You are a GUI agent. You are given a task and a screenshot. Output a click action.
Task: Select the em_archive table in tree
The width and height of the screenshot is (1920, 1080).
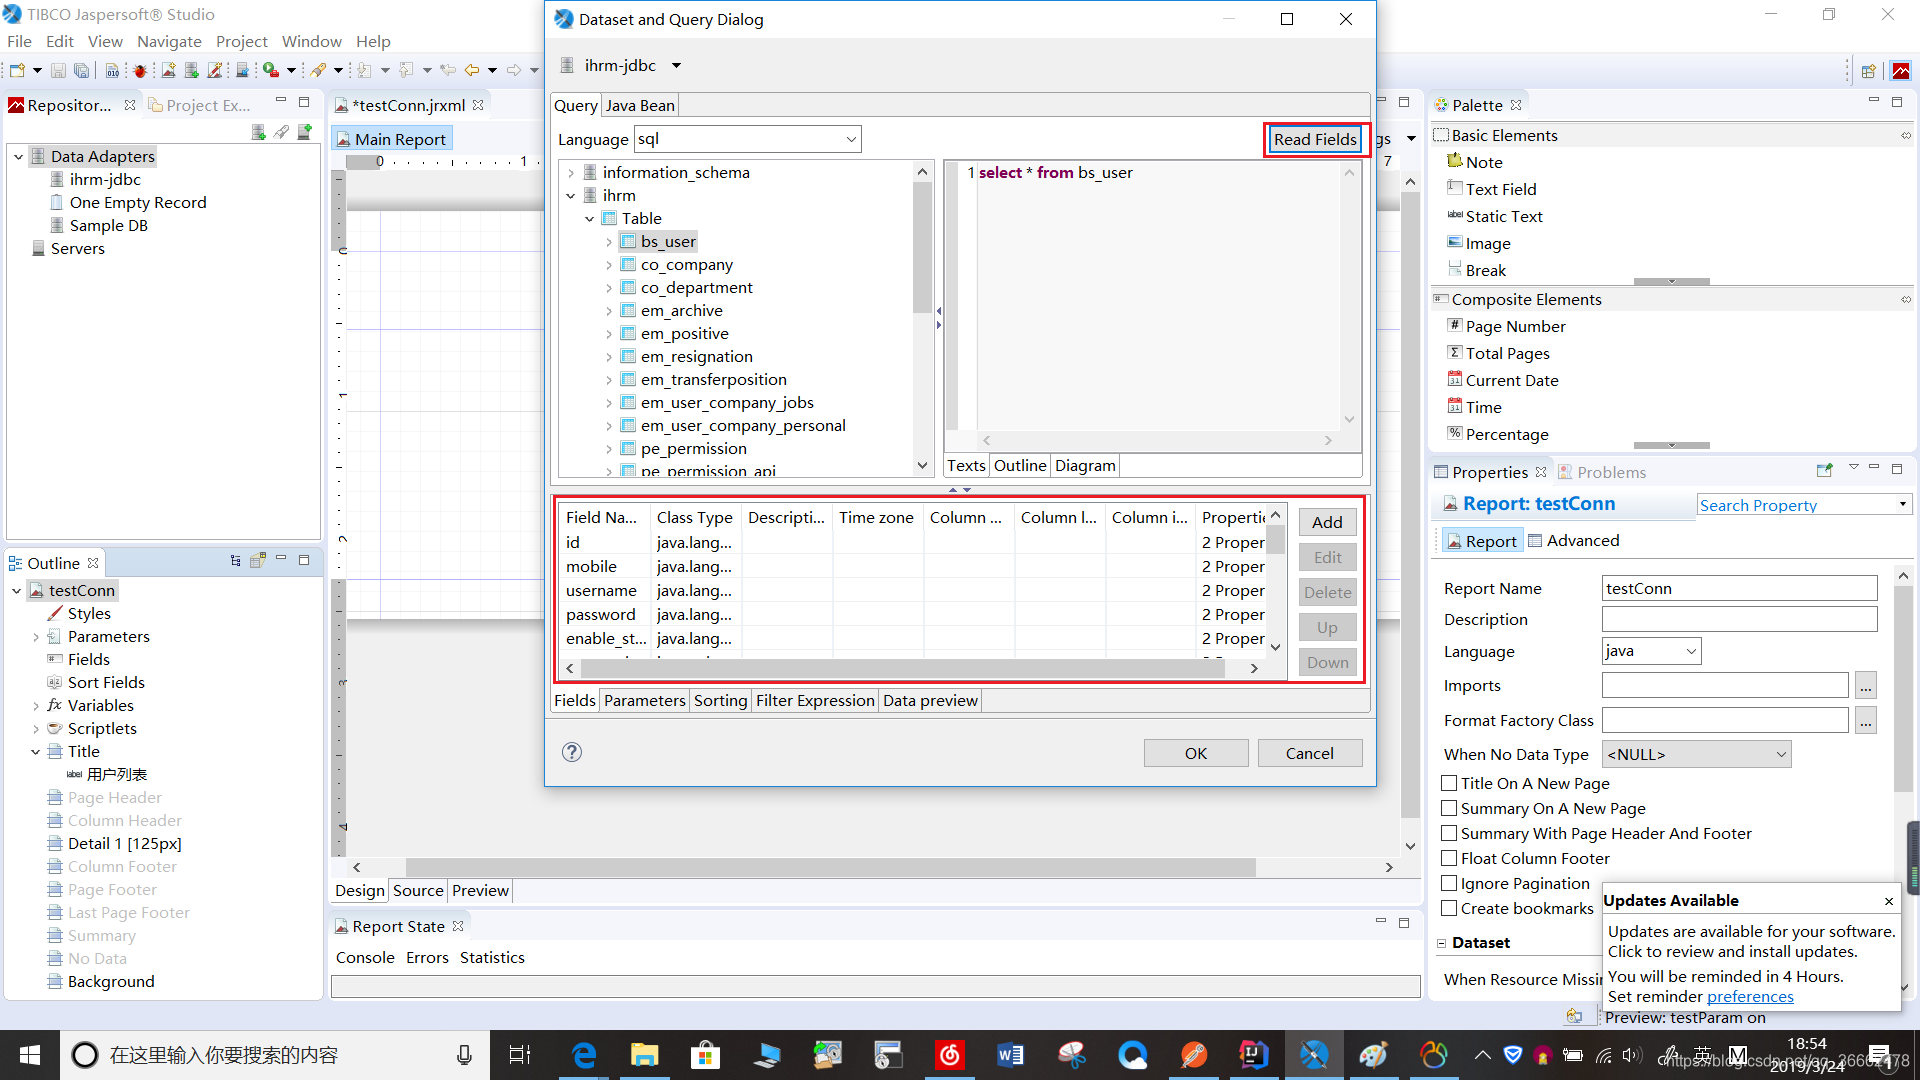point(681,311)
